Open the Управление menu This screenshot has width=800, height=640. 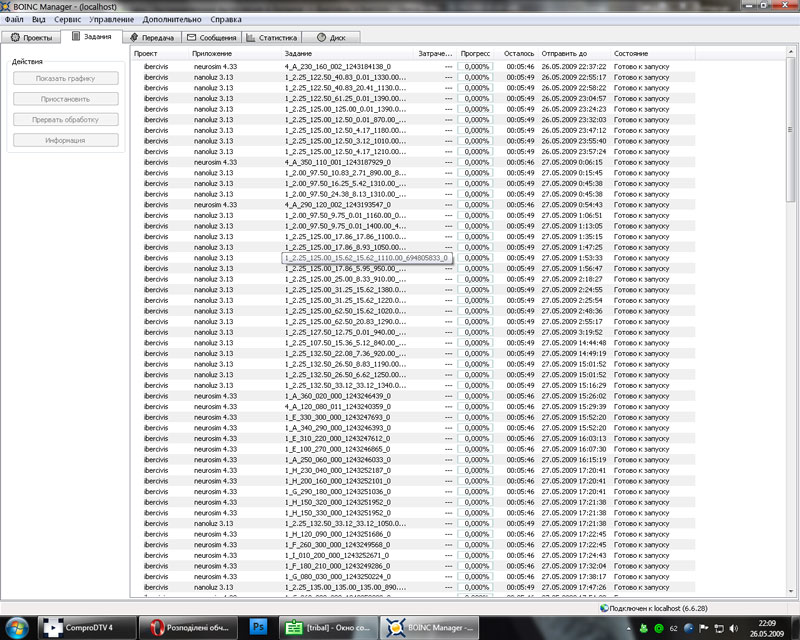pyautogui.click(x=111, y=19)
